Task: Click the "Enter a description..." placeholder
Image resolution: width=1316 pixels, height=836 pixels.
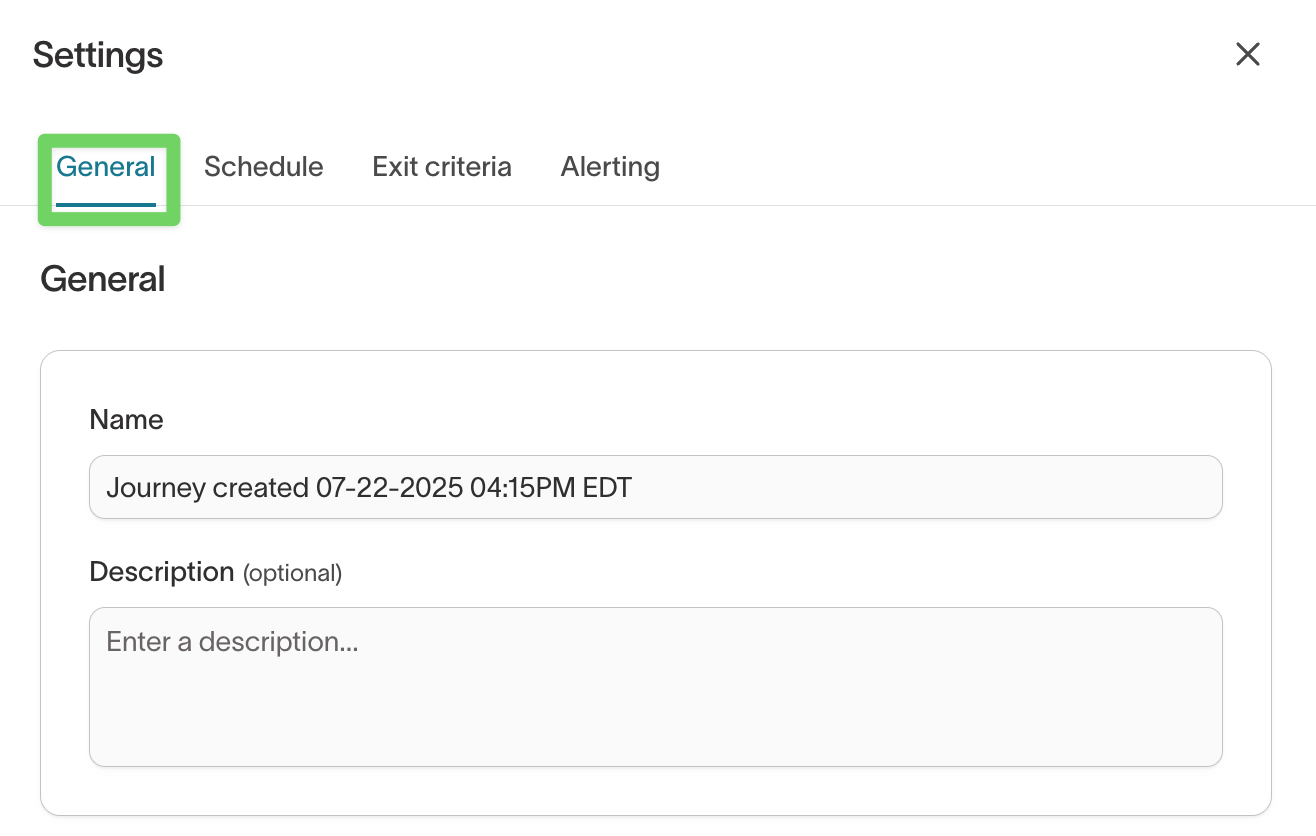Action: (232, 642)
